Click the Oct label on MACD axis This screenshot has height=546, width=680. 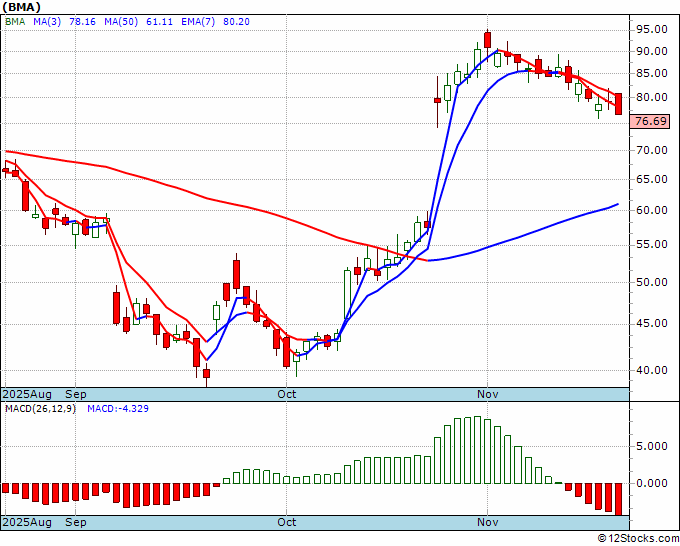click(x=287, y=522)
